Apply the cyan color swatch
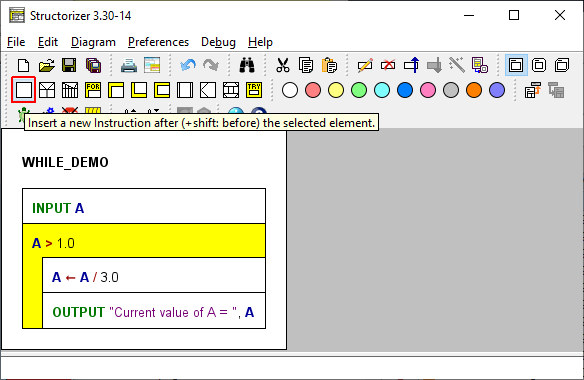 point(382,90)
